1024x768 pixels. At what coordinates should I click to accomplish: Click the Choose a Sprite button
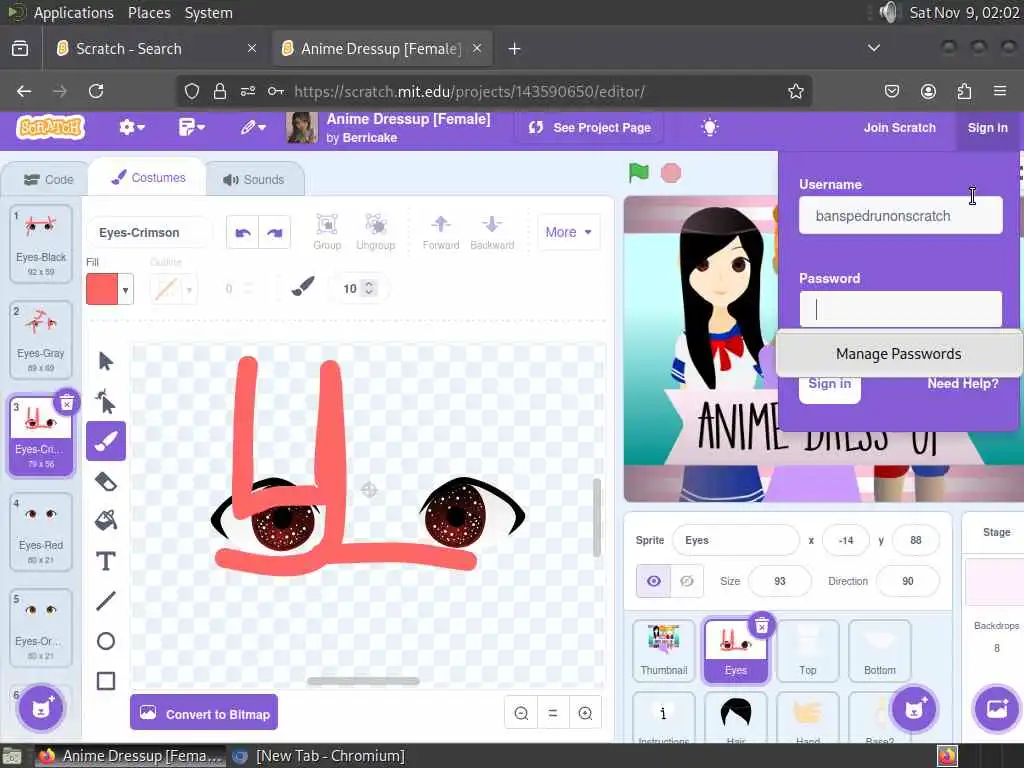tap(914, 709)
